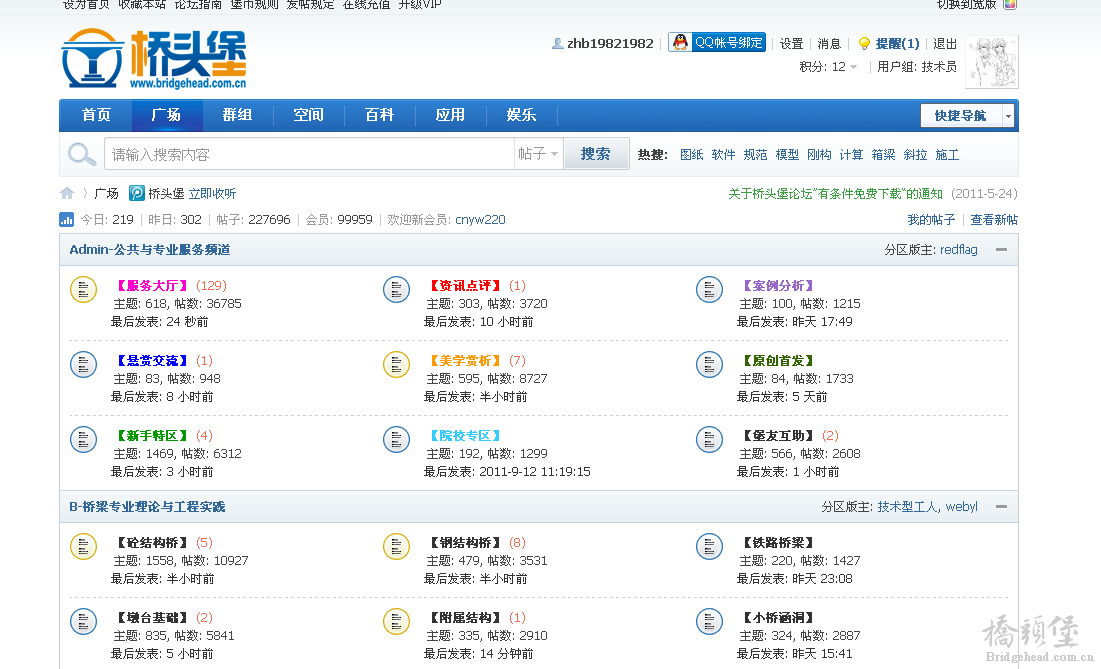Click forum icon beside 服务大厅
The width and height of the screenshot is (1101, 669).
(84, 289)
